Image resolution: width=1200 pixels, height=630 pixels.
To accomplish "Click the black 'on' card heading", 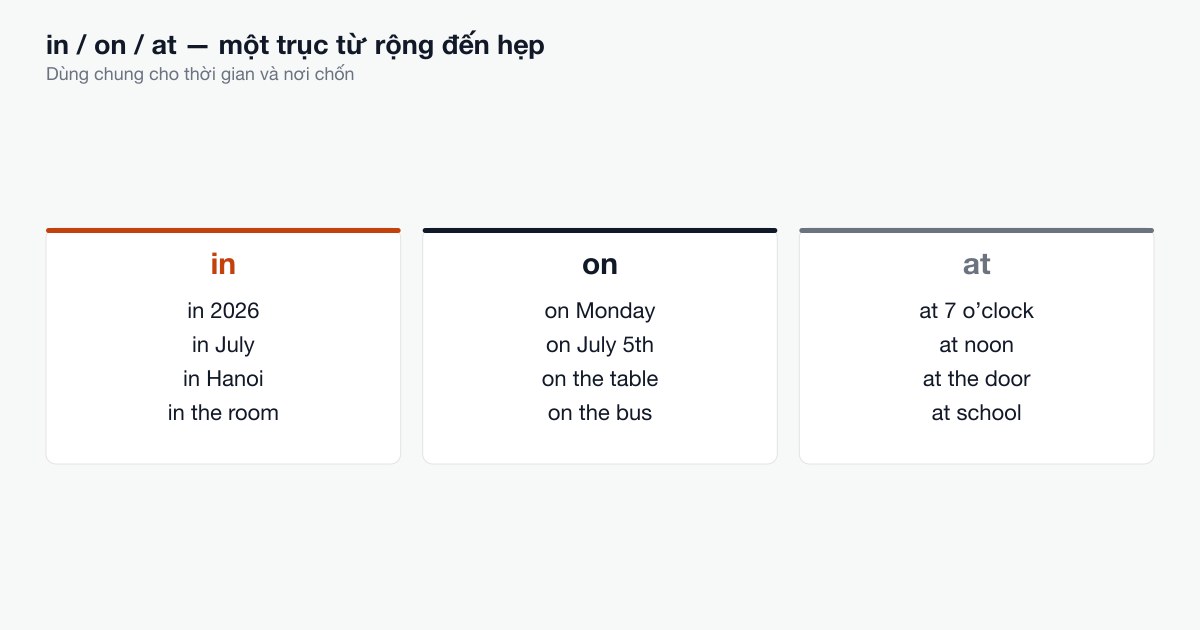I will pos(600,264).
